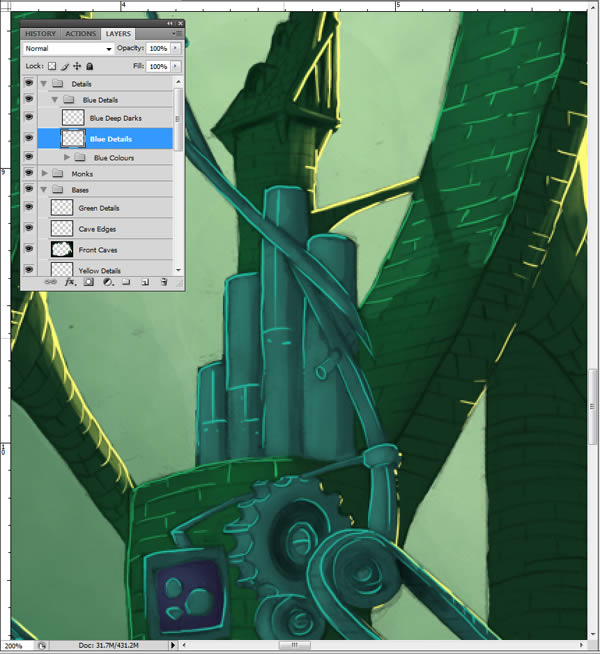Click Doc: 31.7M/431.2M status text
The image size is (600, 654).
108,646
